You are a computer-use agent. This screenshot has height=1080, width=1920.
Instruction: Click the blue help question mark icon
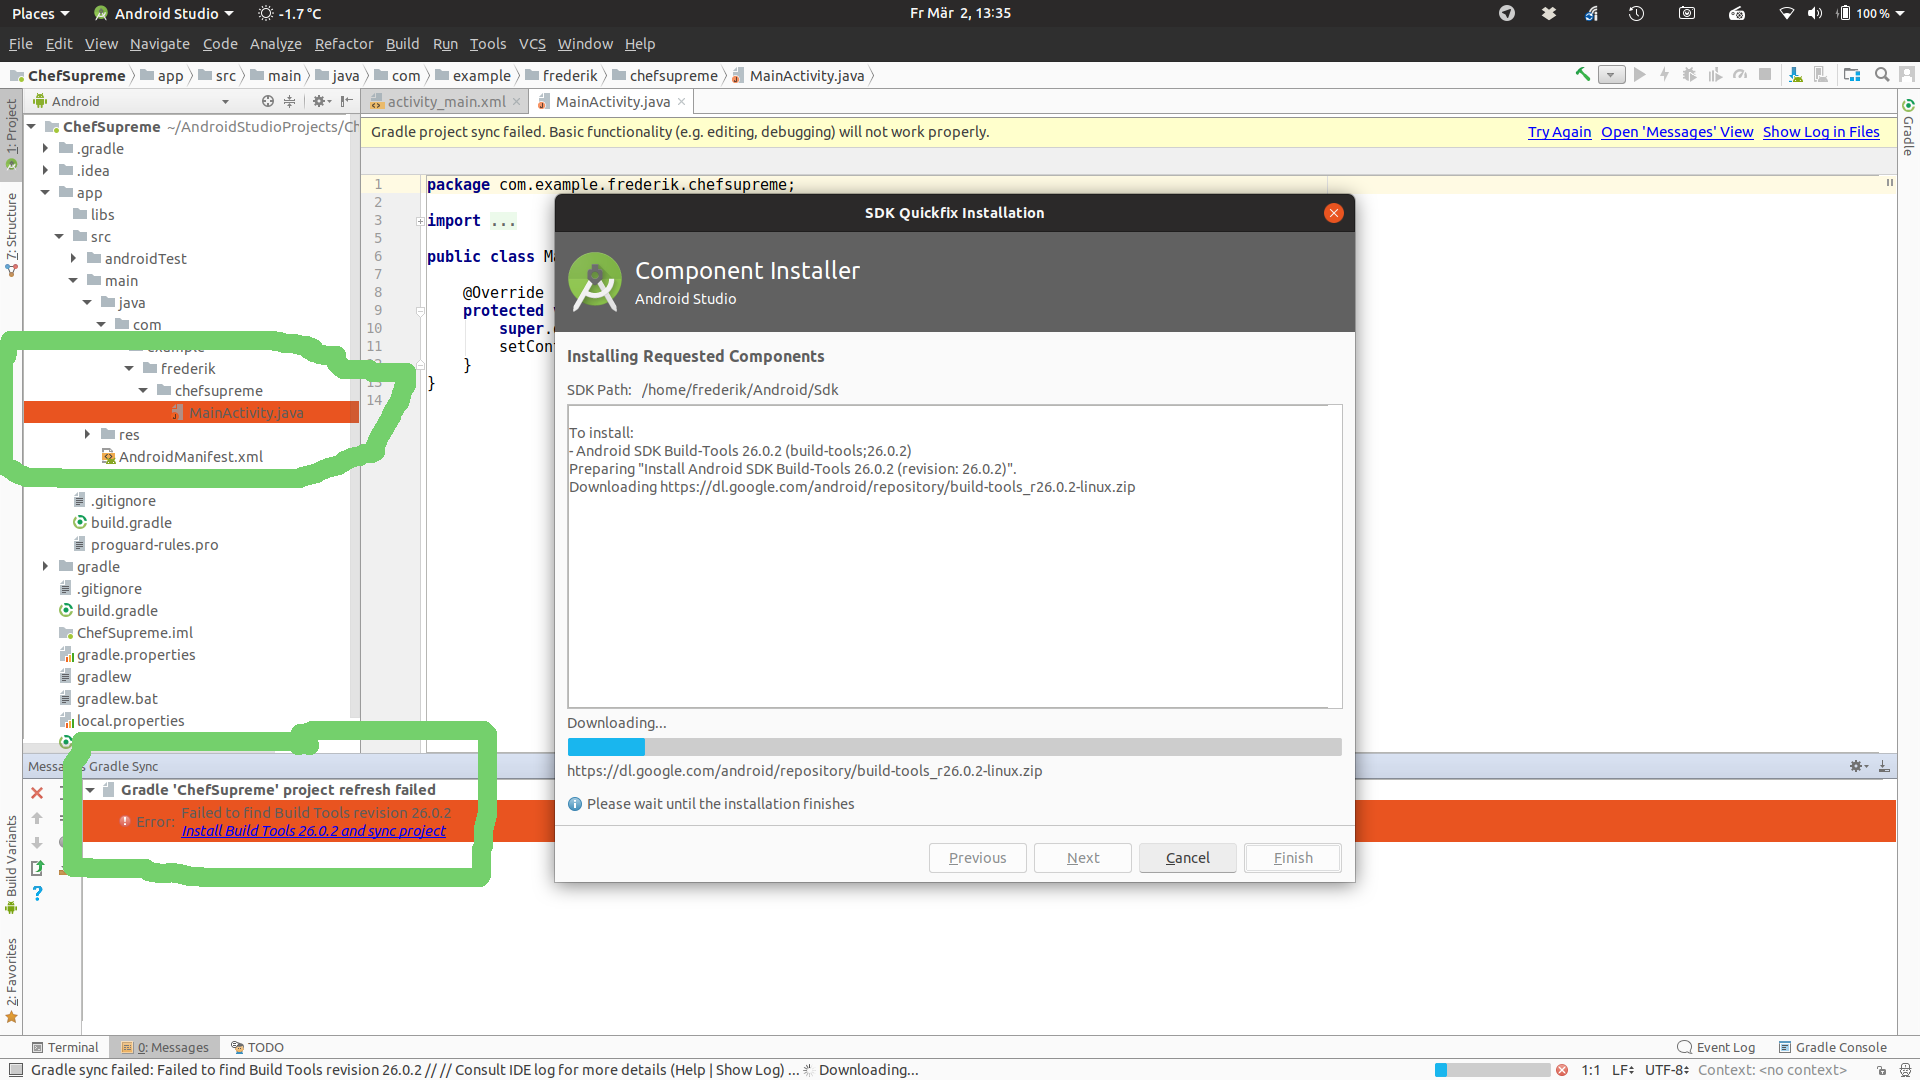pyautogui.click(x=37, y=893)
